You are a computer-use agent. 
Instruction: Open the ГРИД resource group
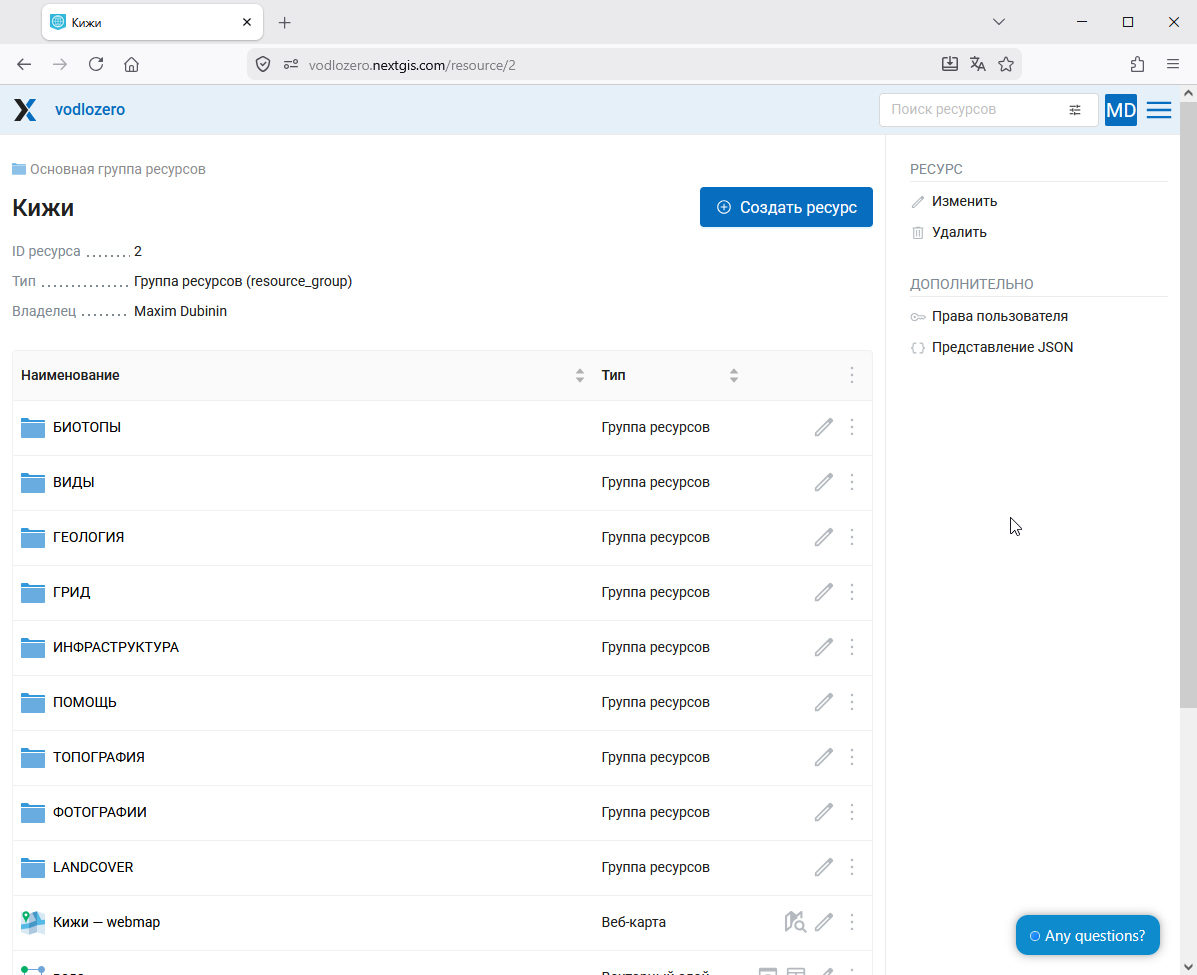72,592
